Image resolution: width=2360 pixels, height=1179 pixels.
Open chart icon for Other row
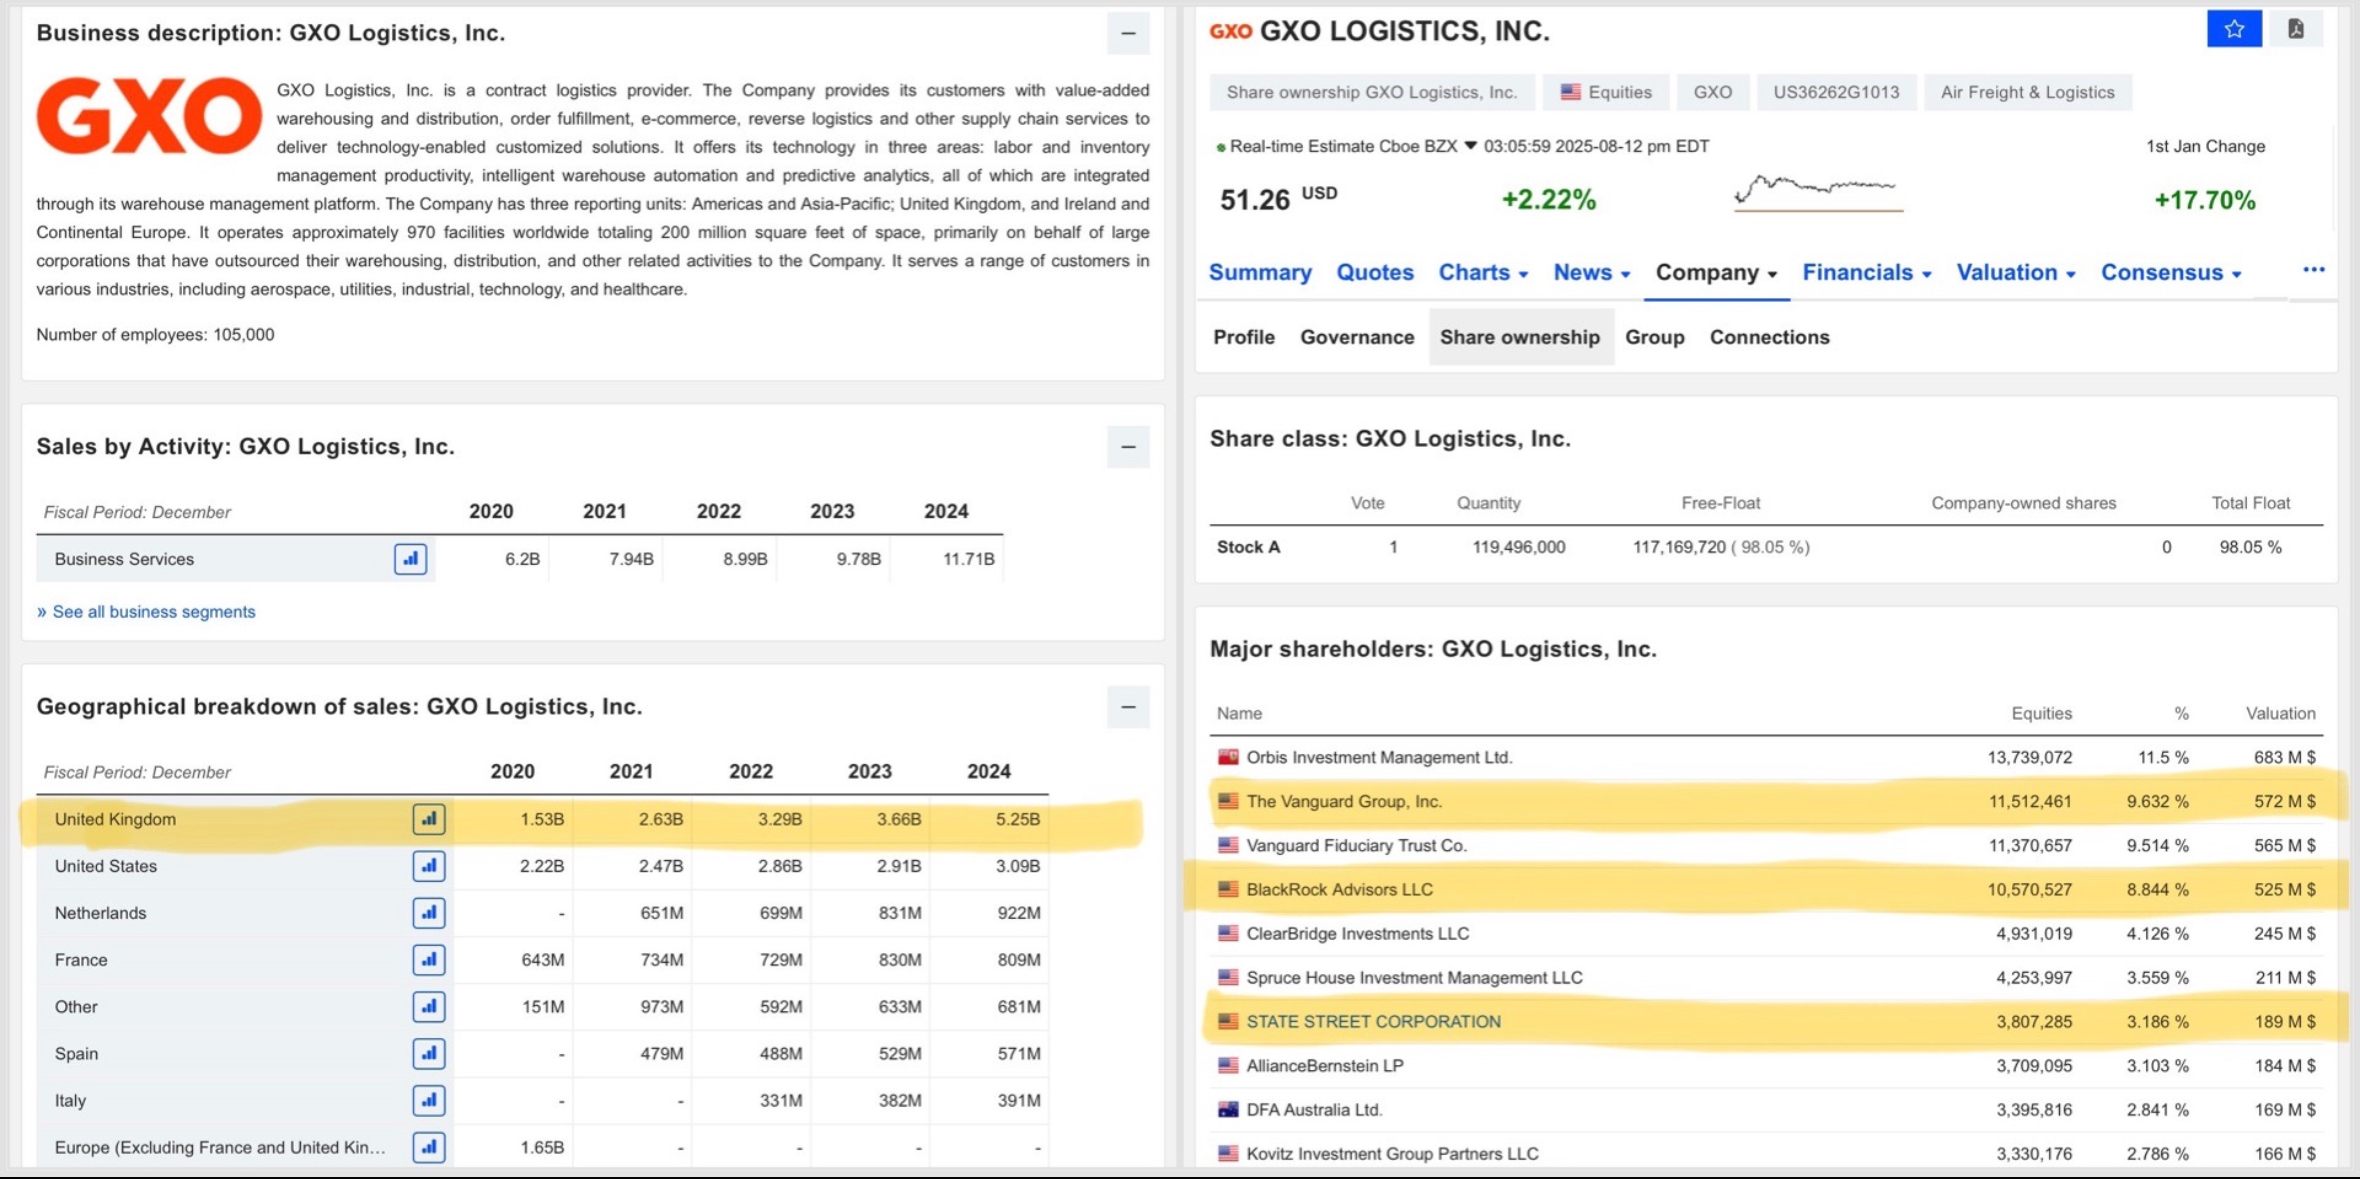[x=429, y=1007]
